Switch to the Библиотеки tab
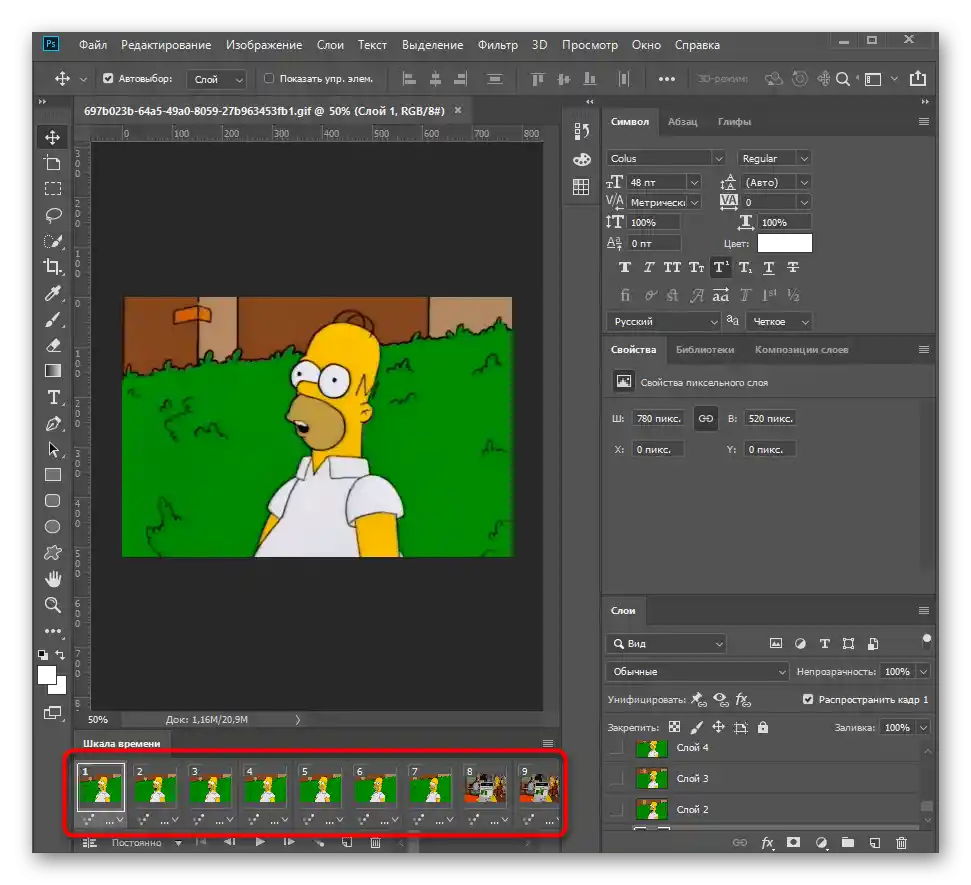971x885 pixels. point(704,350)
